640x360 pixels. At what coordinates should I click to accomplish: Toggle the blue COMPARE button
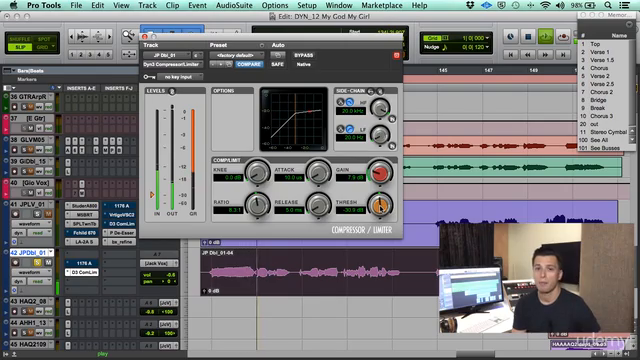coord(249,64)
